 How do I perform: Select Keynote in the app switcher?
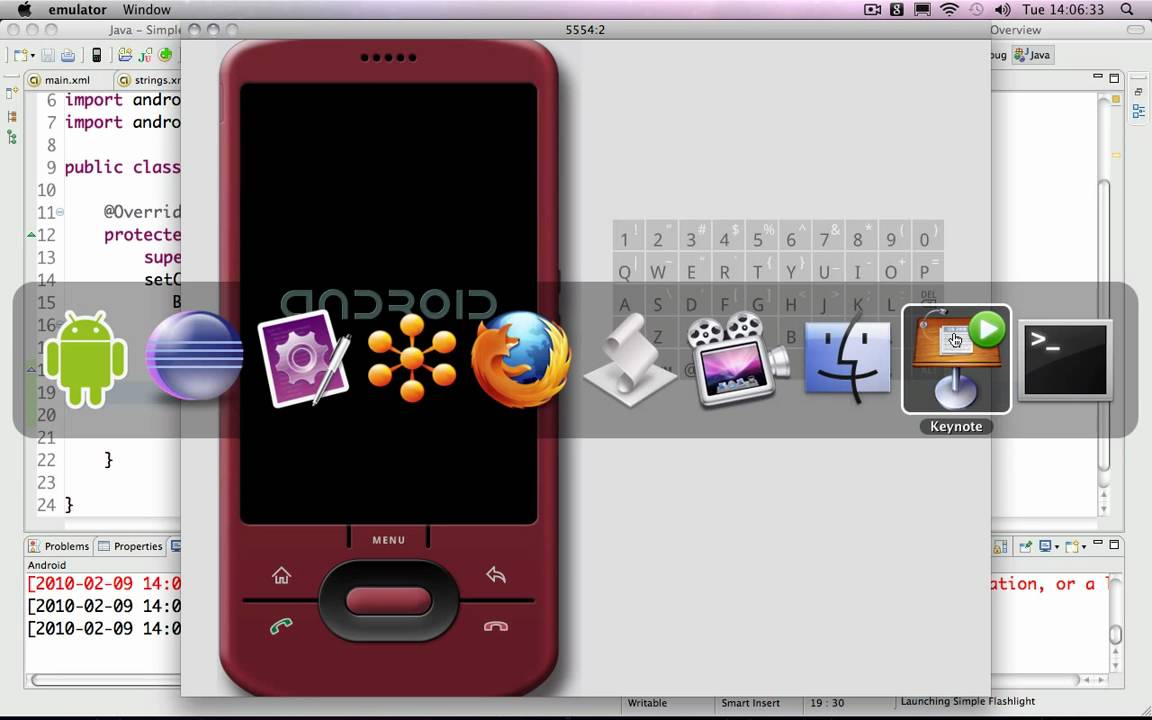(956, 359)
